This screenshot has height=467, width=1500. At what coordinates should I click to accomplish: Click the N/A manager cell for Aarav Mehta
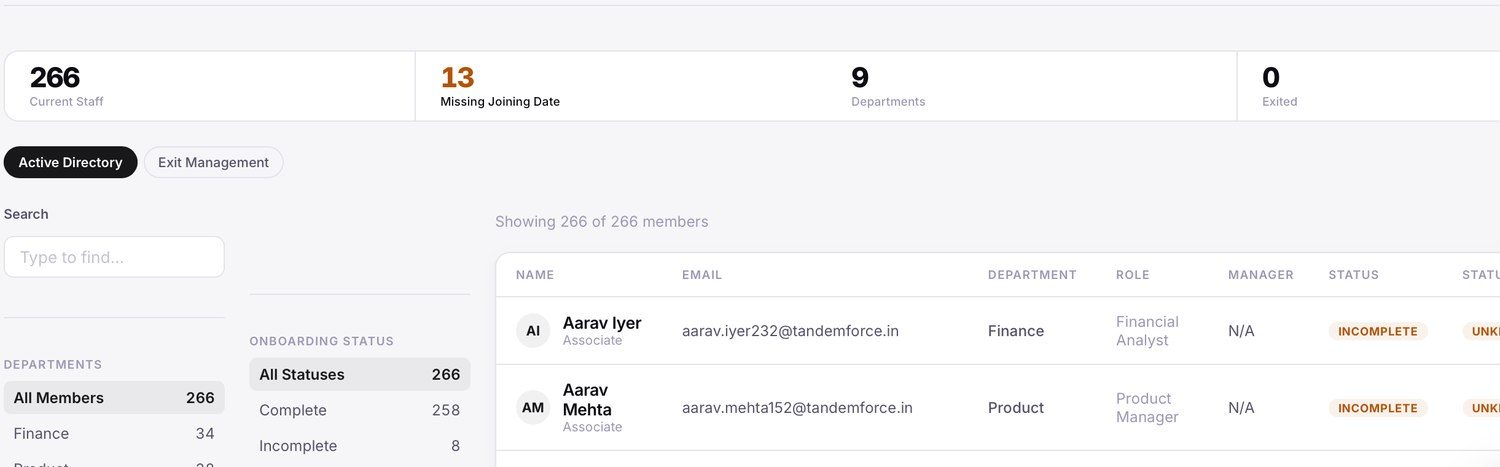(x=1241, y=408)
